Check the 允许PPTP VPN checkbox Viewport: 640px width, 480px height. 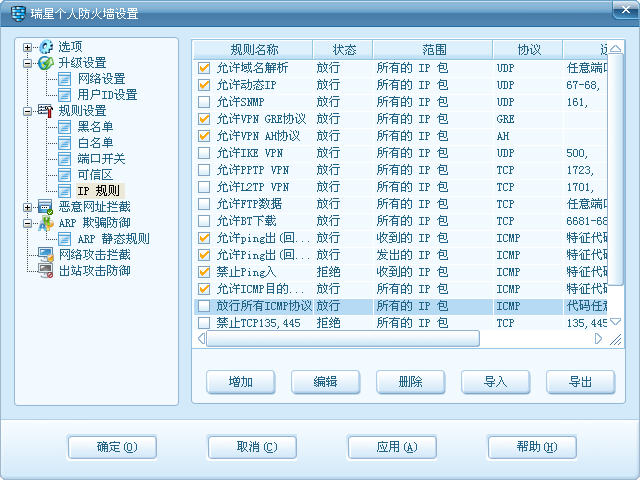[204, 170]
